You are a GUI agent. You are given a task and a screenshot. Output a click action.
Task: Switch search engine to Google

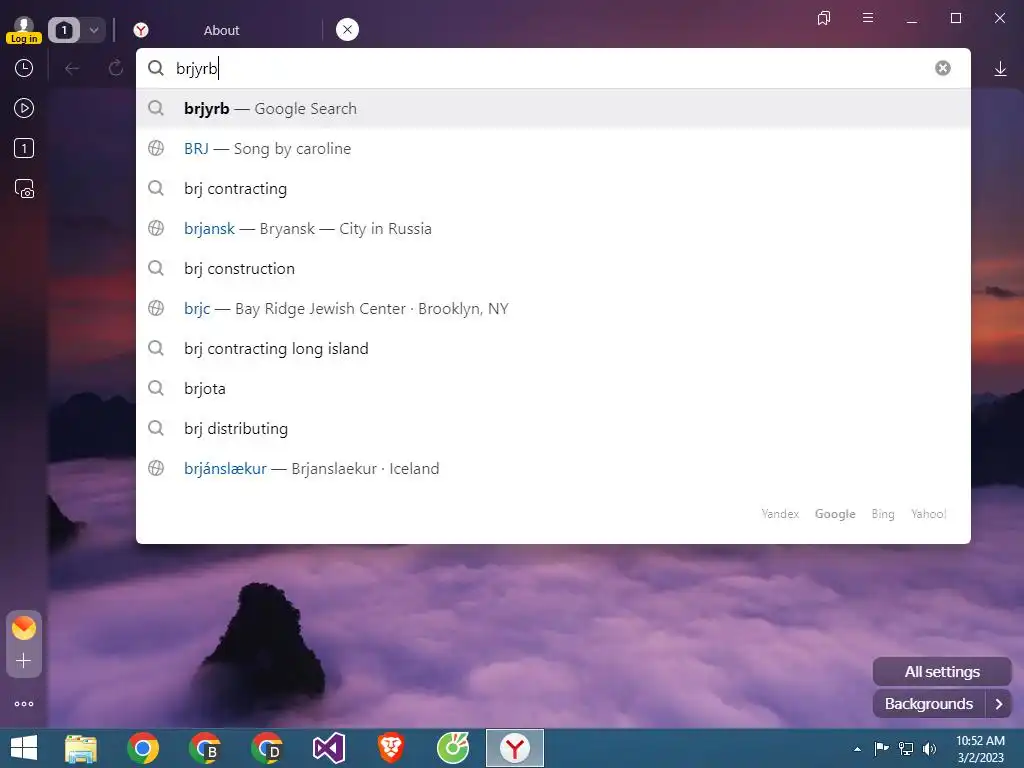(835, 514)
